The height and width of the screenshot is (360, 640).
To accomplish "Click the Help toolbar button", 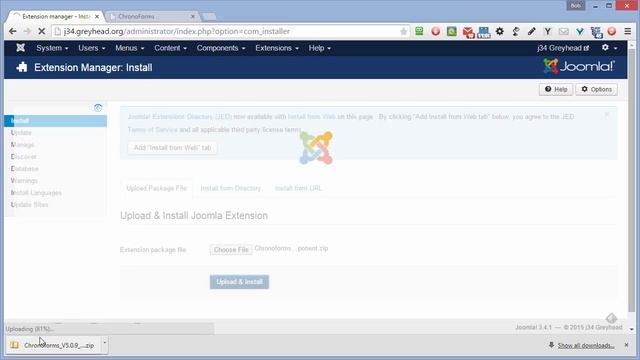I will tap(556, 89).
